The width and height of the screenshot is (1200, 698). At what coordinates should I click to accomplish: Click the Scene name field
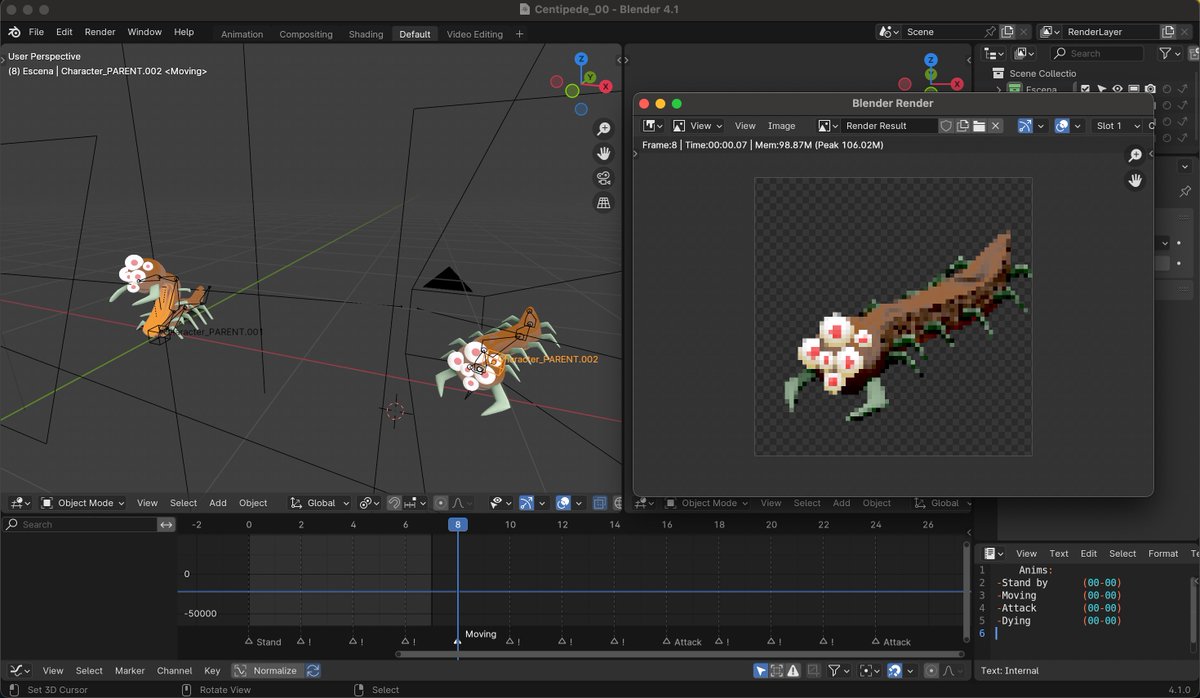943,32
